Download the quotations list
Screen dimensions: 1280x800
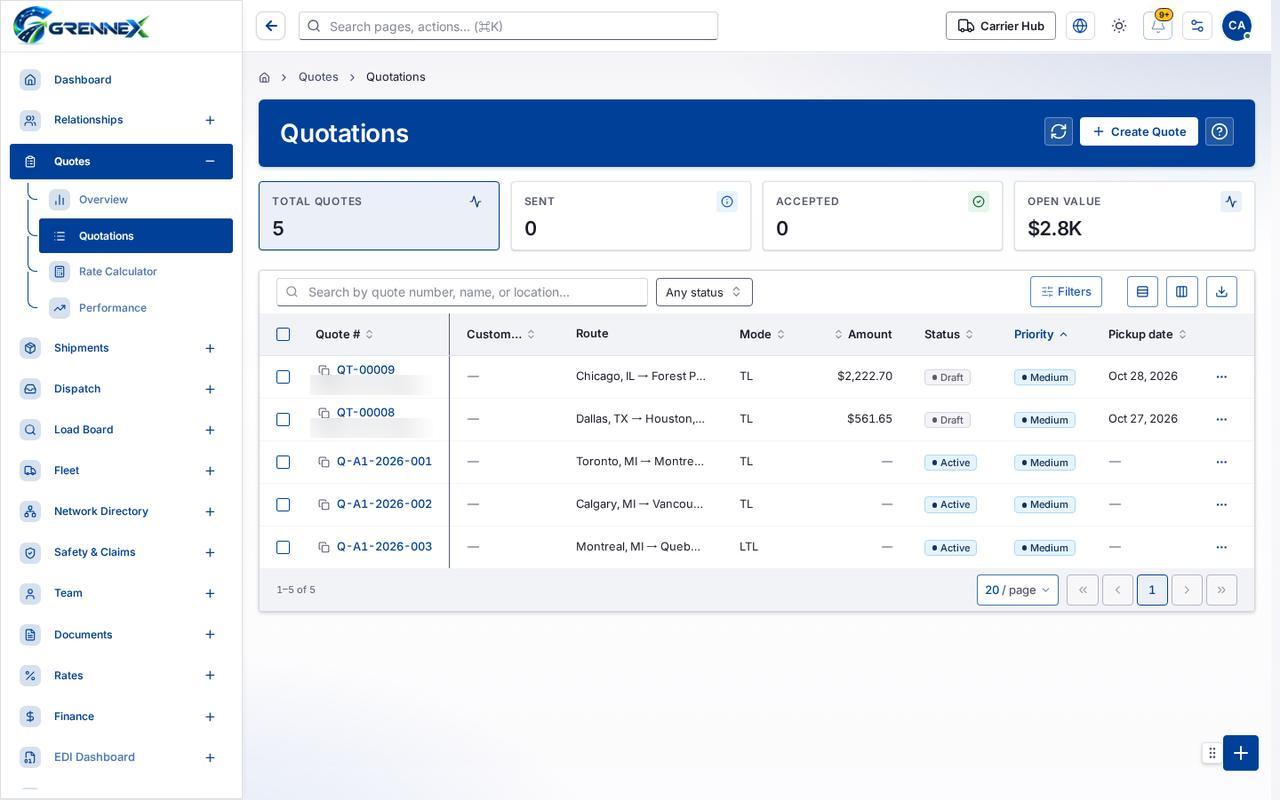pos(1221,292)
